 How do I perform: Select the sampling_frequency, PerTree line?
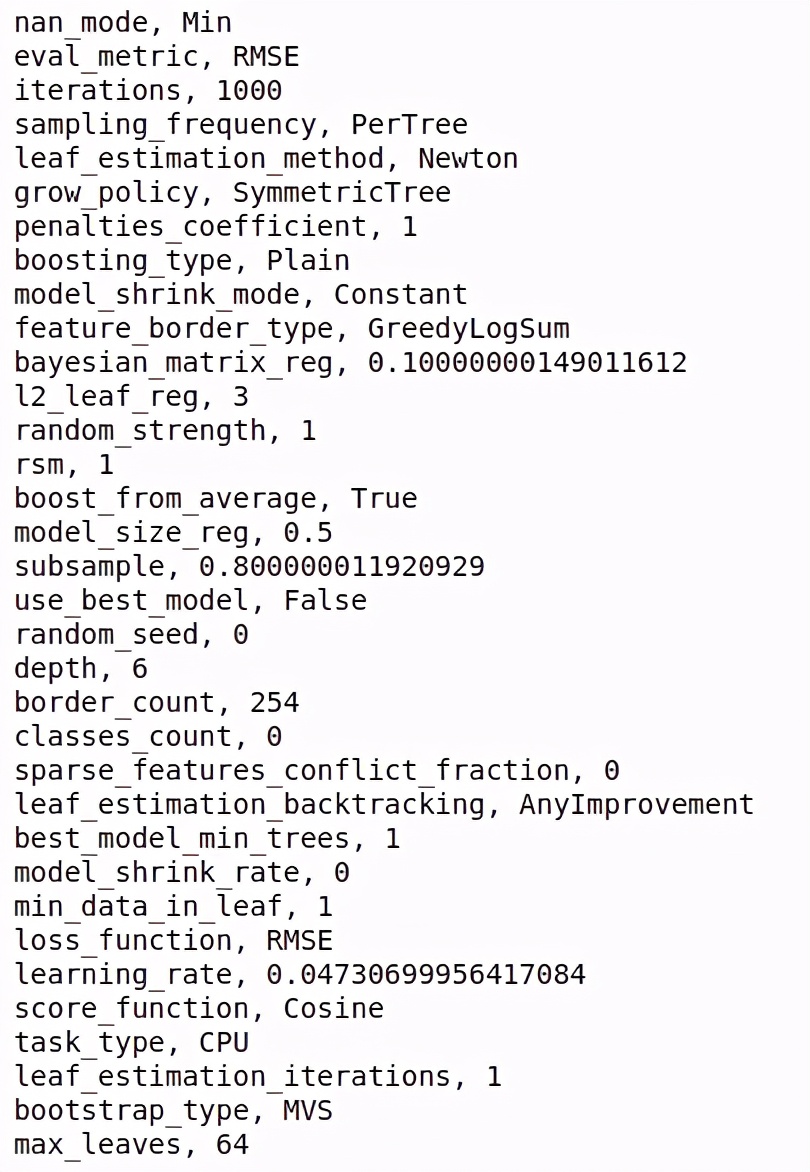[240, 124]
